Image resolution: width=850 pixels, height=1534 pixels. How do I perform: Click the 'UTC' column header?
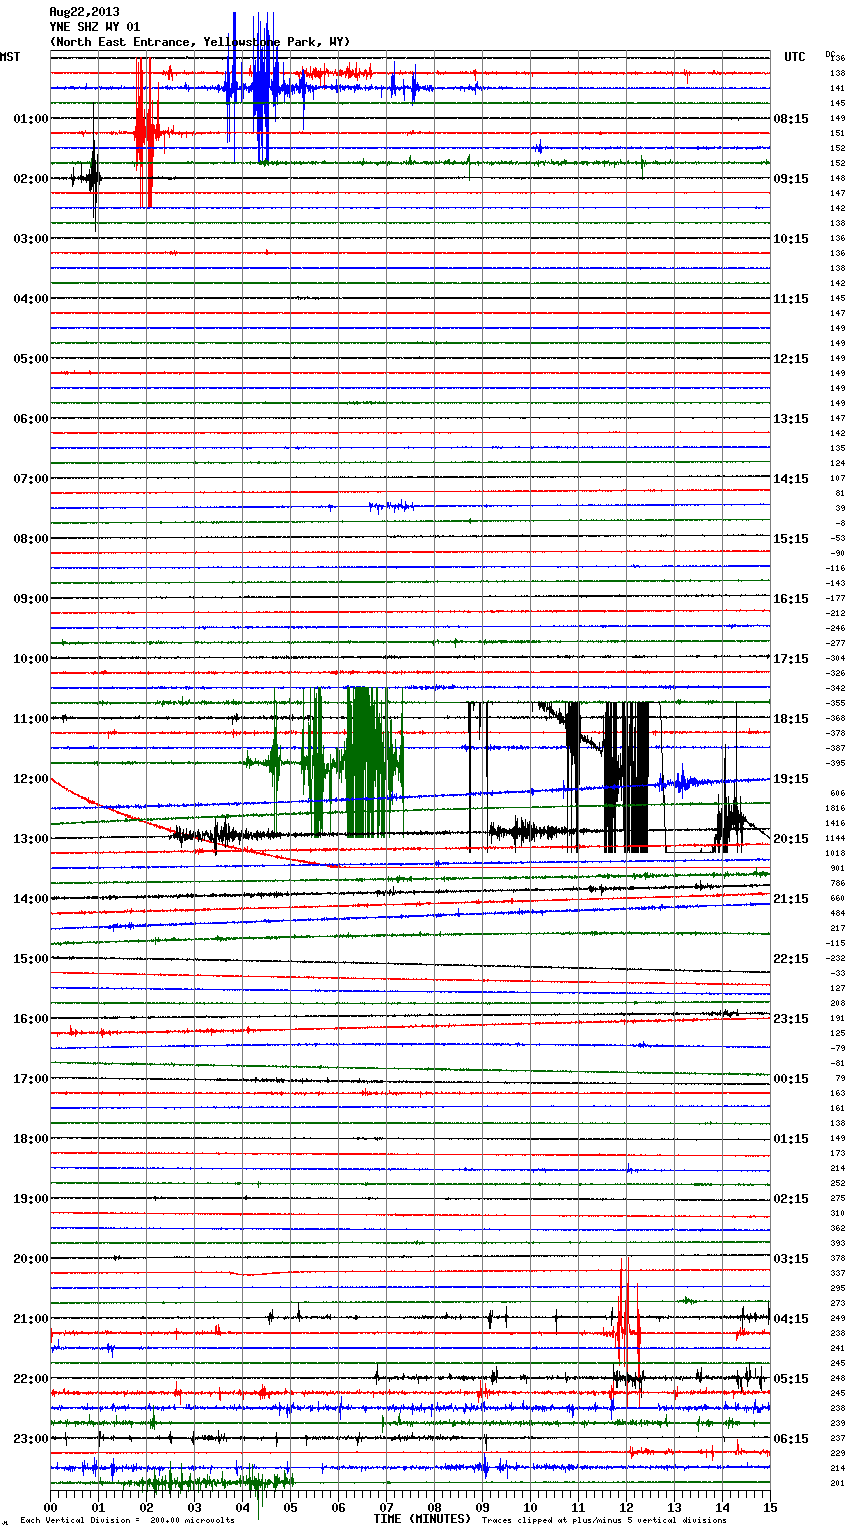coord(795,57)
